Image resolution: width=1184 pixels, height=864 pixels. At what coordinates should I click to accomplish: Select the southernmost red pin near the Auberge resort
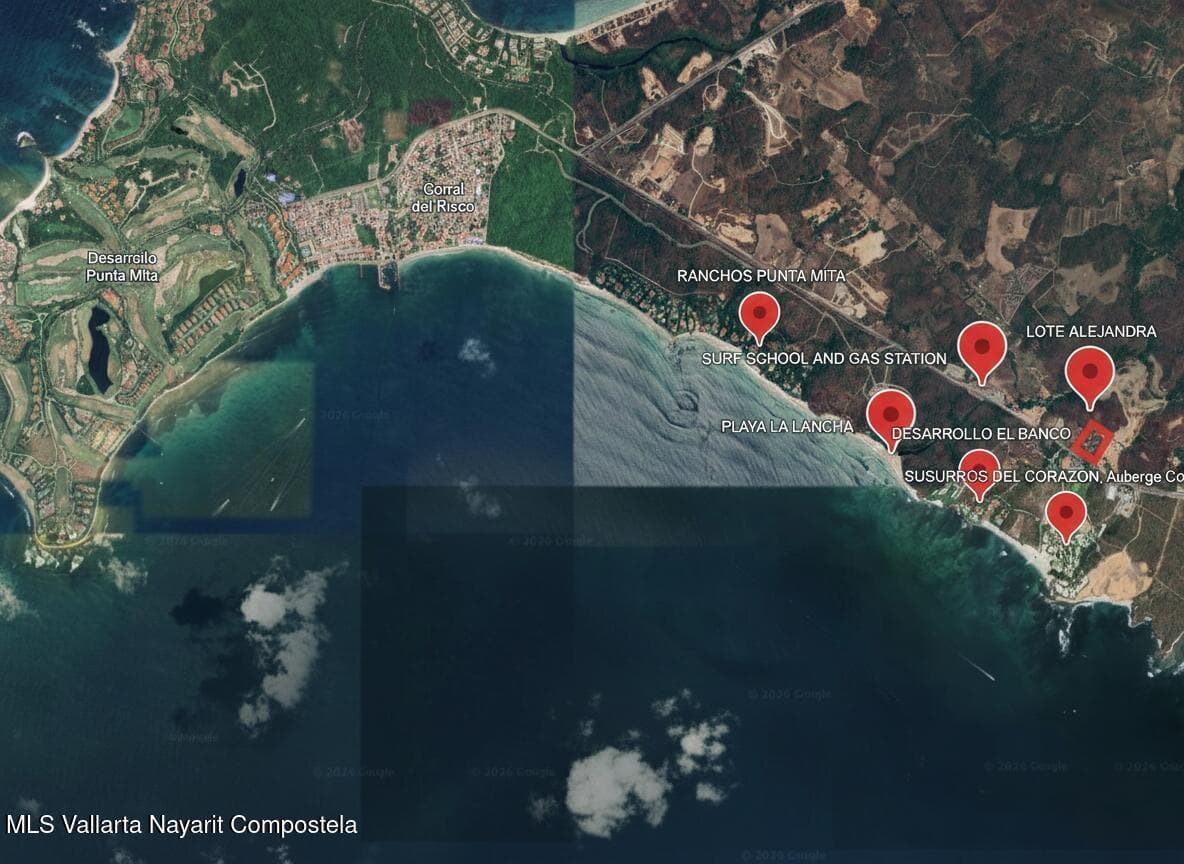pyautogui.click(x=1065, y=517)
